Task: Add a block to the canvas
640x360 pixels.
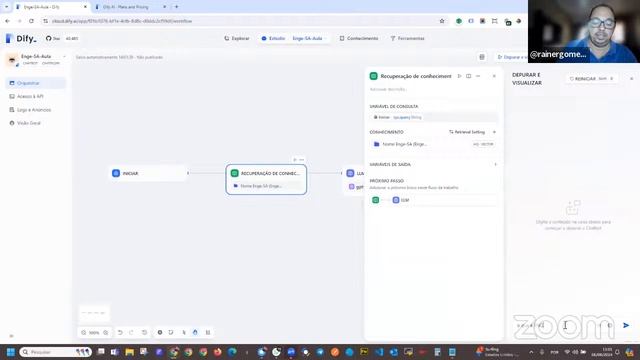Action: tap(160, 333)
